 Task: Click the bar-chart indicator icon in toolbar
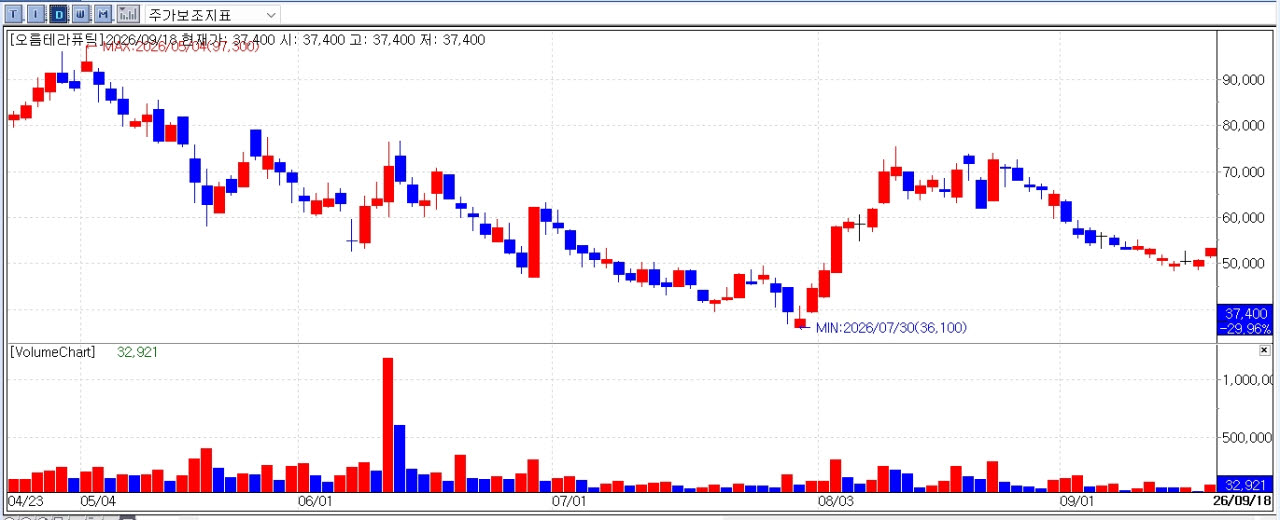[128, 14]
